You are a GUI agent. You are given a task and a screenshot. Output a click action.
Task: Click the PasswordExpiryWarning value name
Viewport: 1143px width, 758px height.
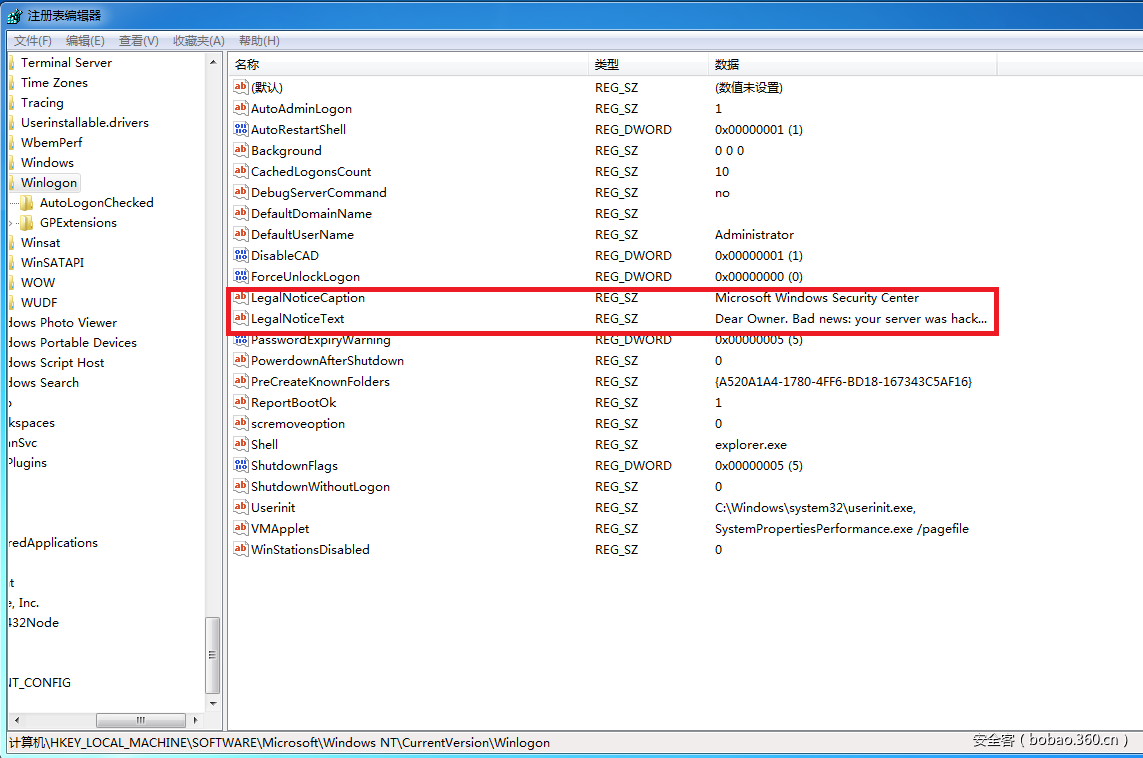click(321, 340)
